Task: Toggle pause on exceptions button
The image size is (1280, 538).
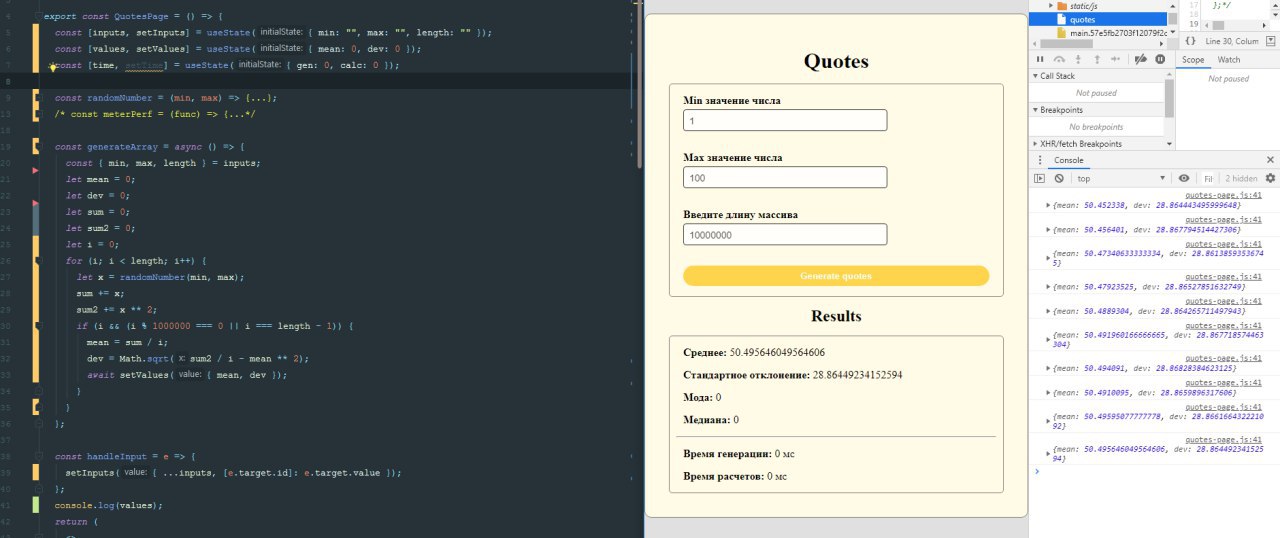Action: 1160,59
